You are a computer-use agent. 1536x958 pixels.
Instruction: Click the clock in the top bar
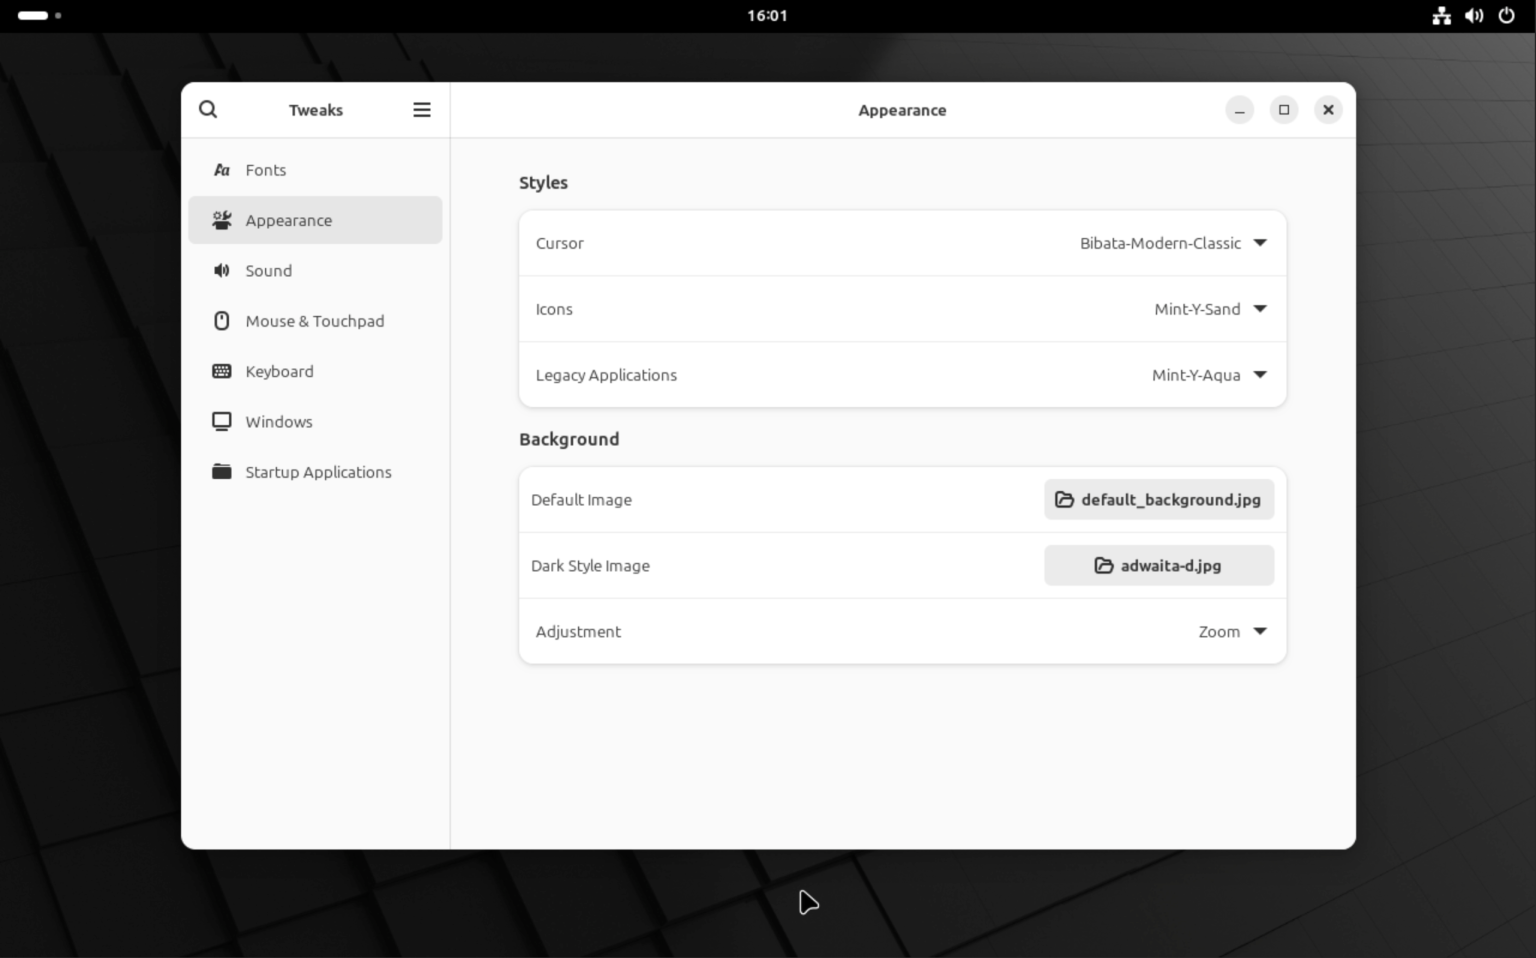tap(767, 15)
